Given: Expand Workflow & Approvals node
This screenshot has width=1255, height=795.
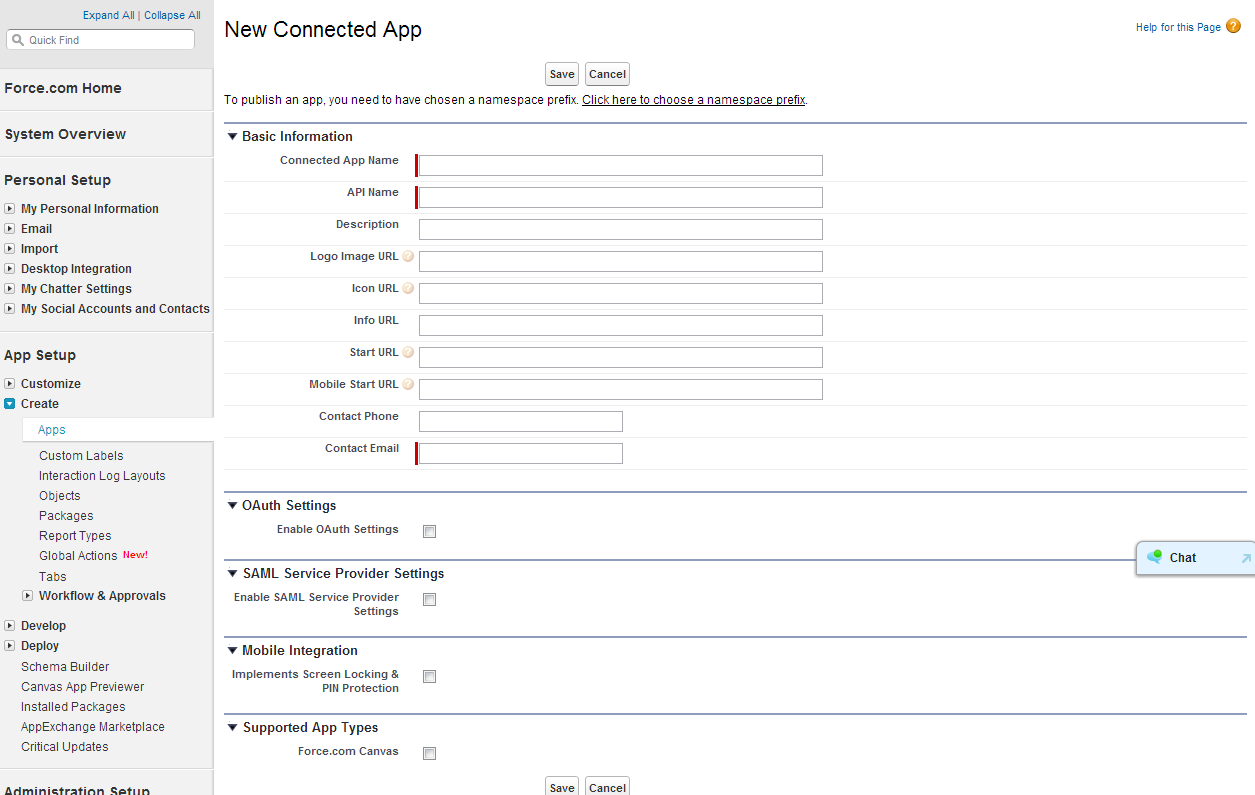Looking at the screenshot, I should click(x=28, y=596).
